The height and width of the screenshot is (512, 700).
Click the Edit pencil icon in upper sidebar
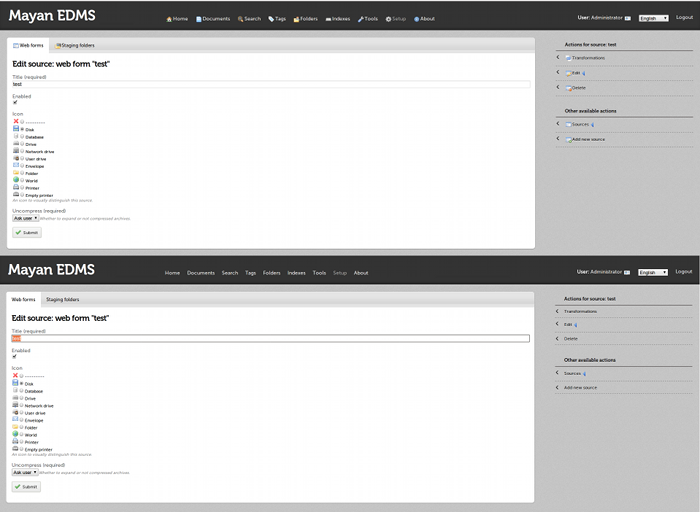coord(569,73)
